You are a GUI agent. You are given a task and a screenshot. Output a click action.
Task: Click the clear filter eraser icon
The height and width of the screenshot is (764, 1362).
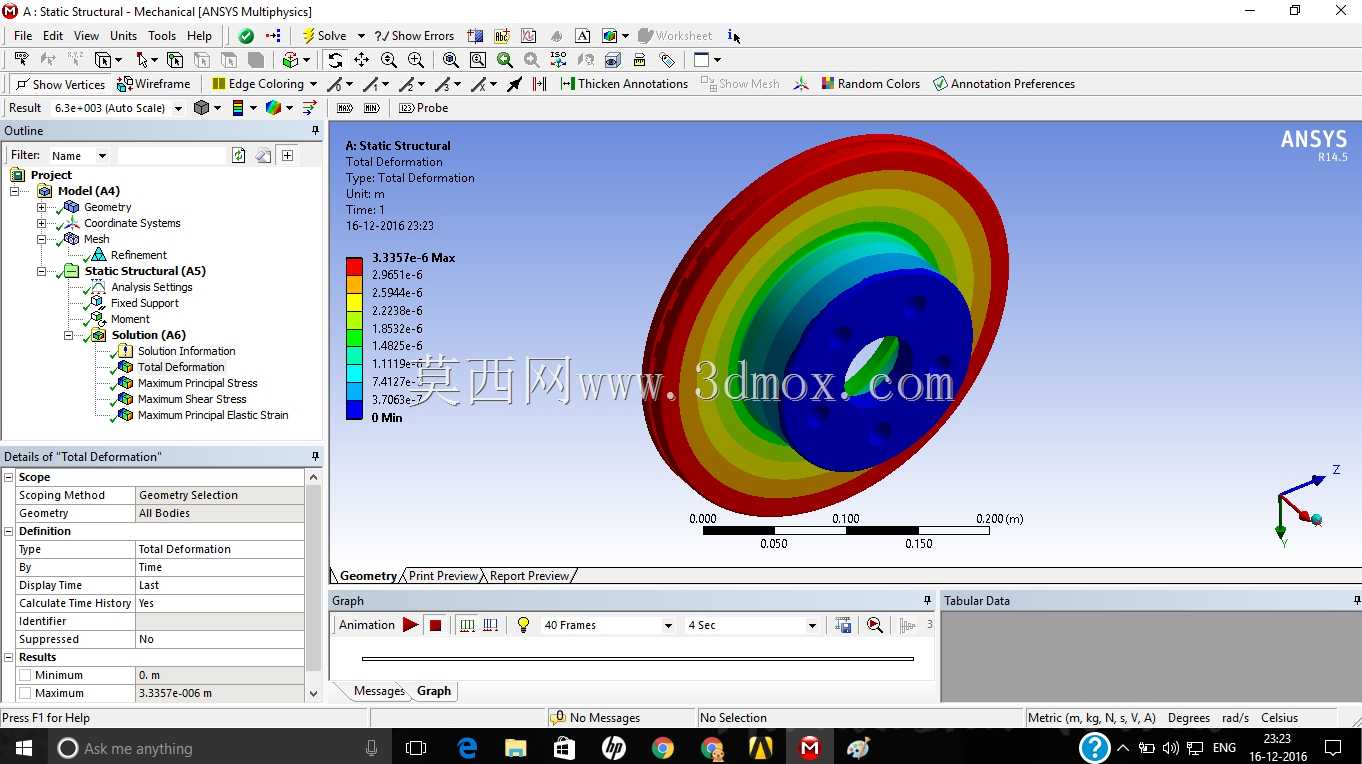pos(263,155)
